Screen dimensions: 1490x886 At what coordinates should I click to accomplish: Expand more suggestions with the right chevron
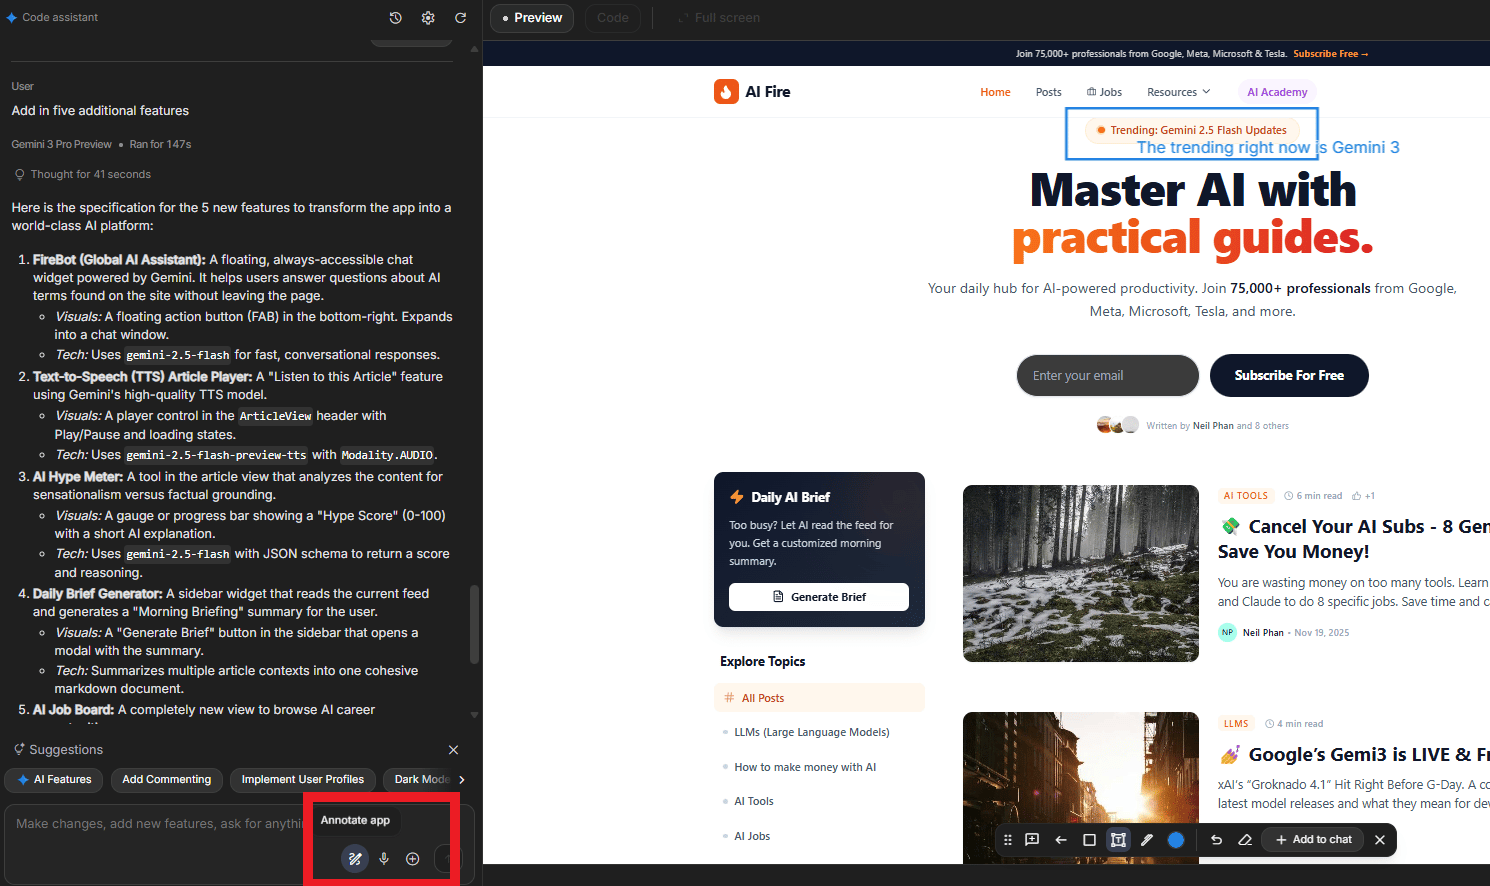pyautogui.click(x=462, y=779)
